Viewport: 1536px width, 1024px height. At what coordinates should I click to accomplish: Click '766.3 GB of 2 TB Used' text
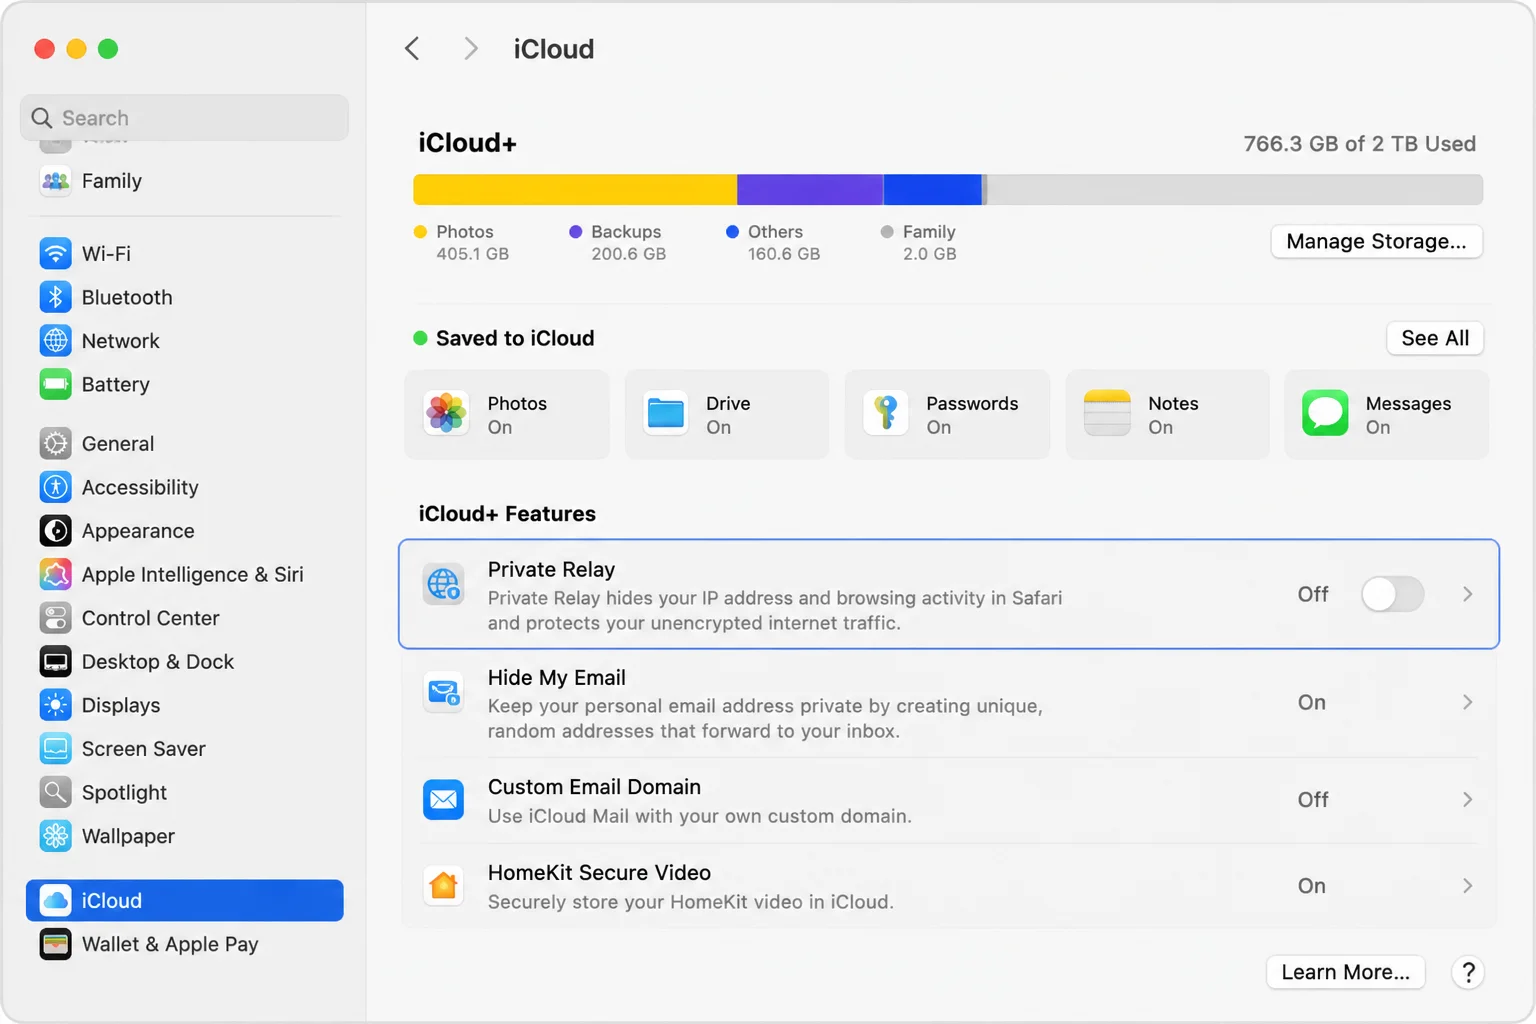pyautogui.click(x=1360, y=144)
